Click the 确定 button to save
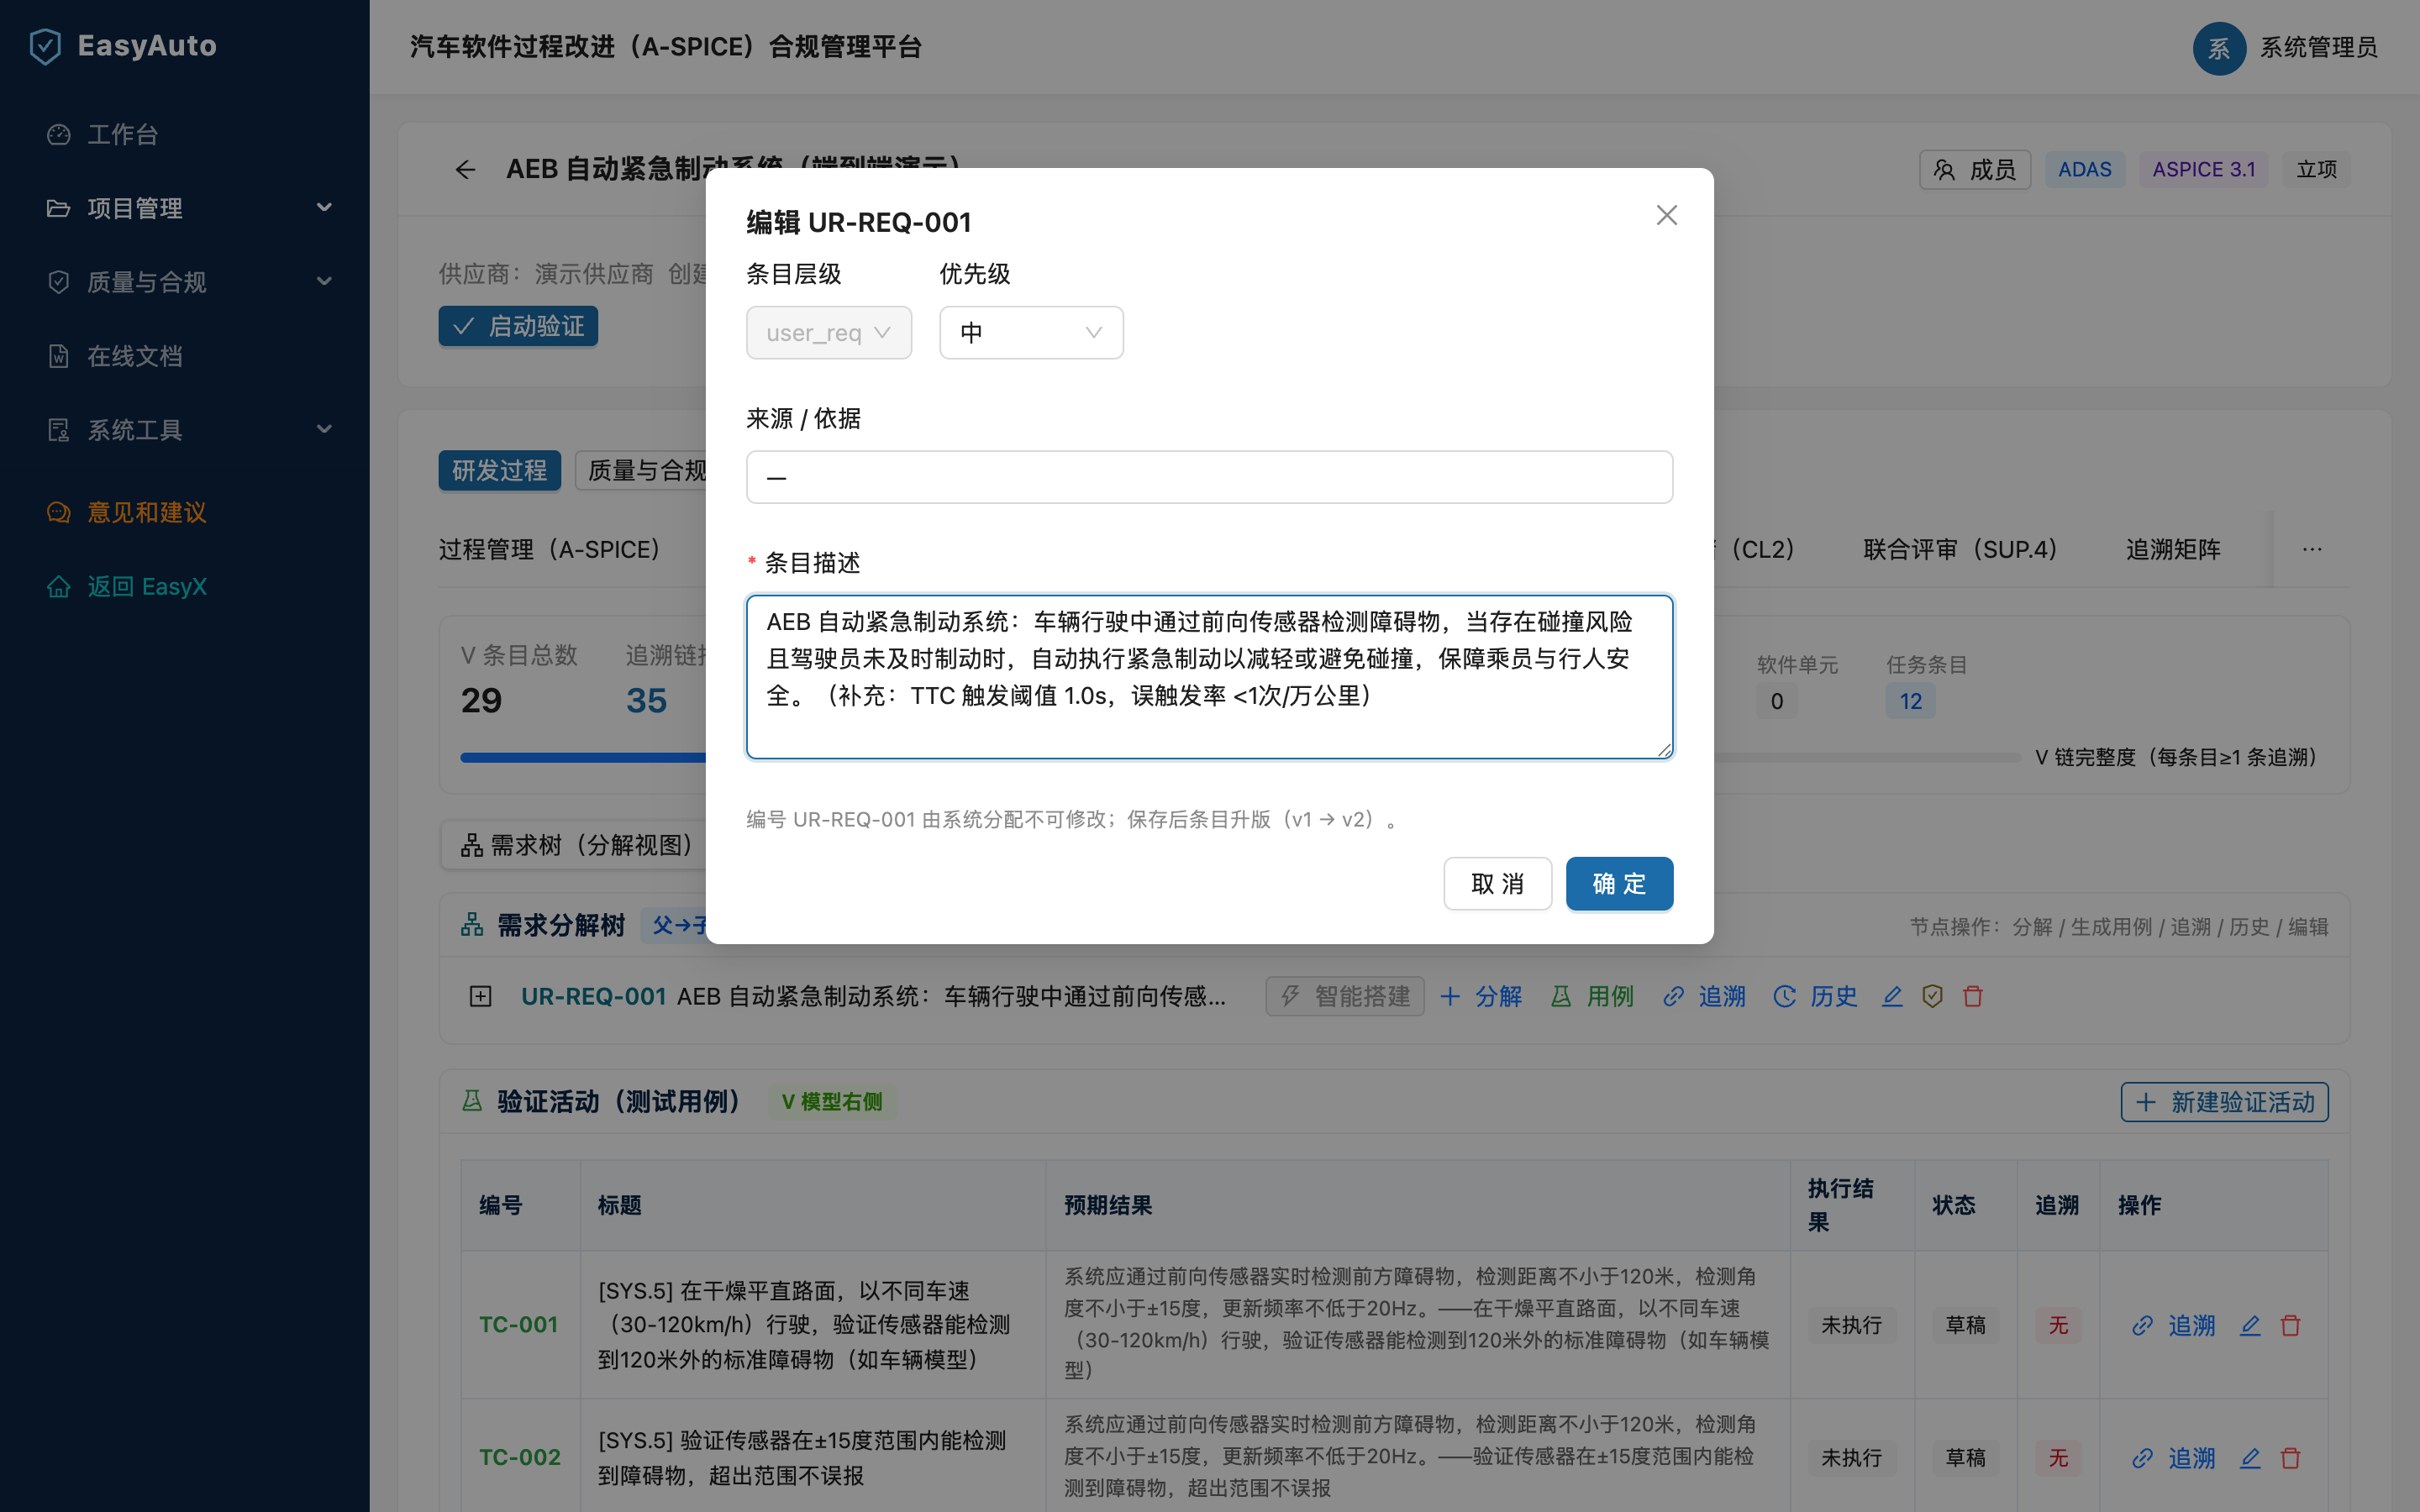This screenshot has width=2420, height=1512. 1619,883
